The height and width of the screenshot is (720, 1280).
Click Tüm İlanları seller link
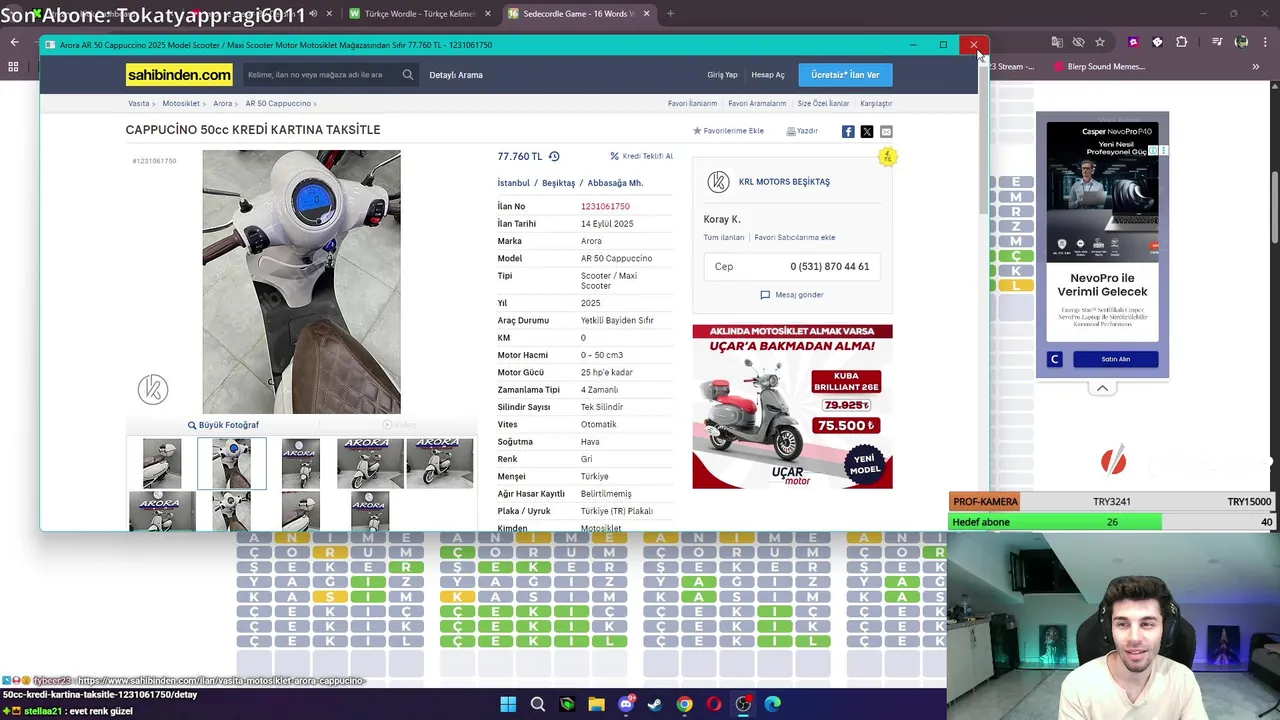(x=724, y=238)
